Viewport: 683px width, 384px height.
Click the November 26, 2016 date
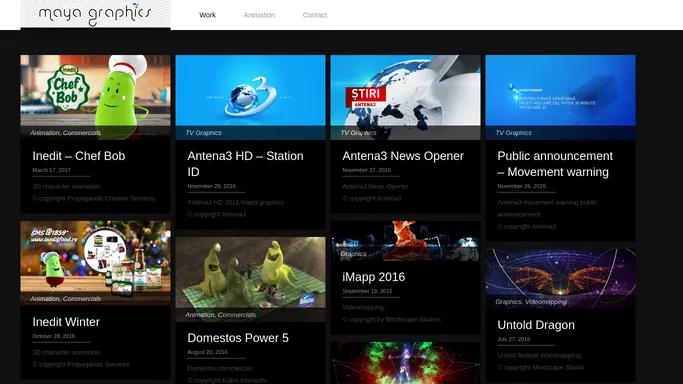(x=521, y=186)
